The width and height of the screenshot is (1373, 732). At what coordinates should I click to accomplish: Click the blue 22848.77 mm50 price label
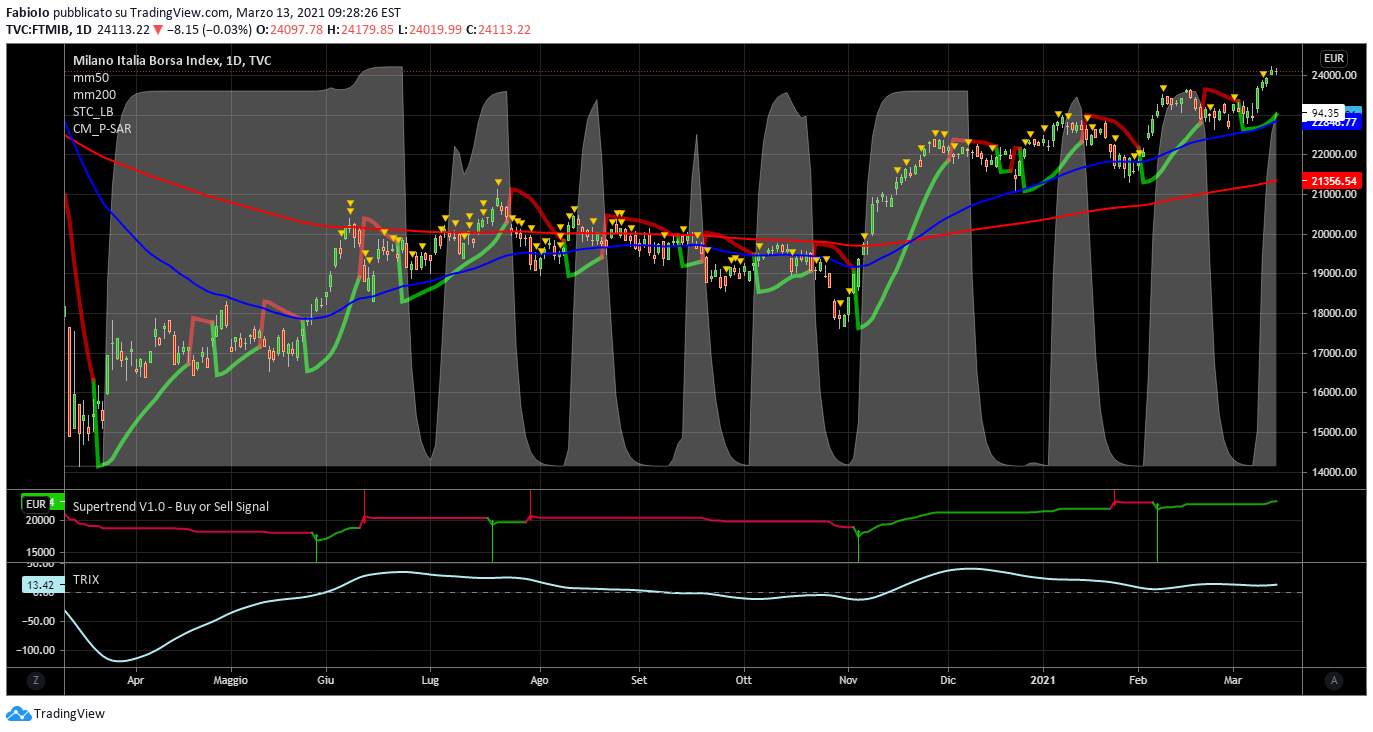coord(1332,122)
